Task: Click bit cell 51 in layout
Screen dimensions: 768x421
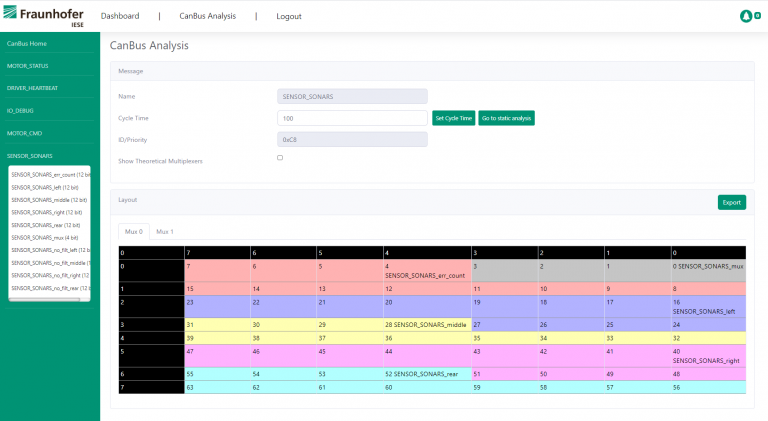Action: [x=504, y=374]
